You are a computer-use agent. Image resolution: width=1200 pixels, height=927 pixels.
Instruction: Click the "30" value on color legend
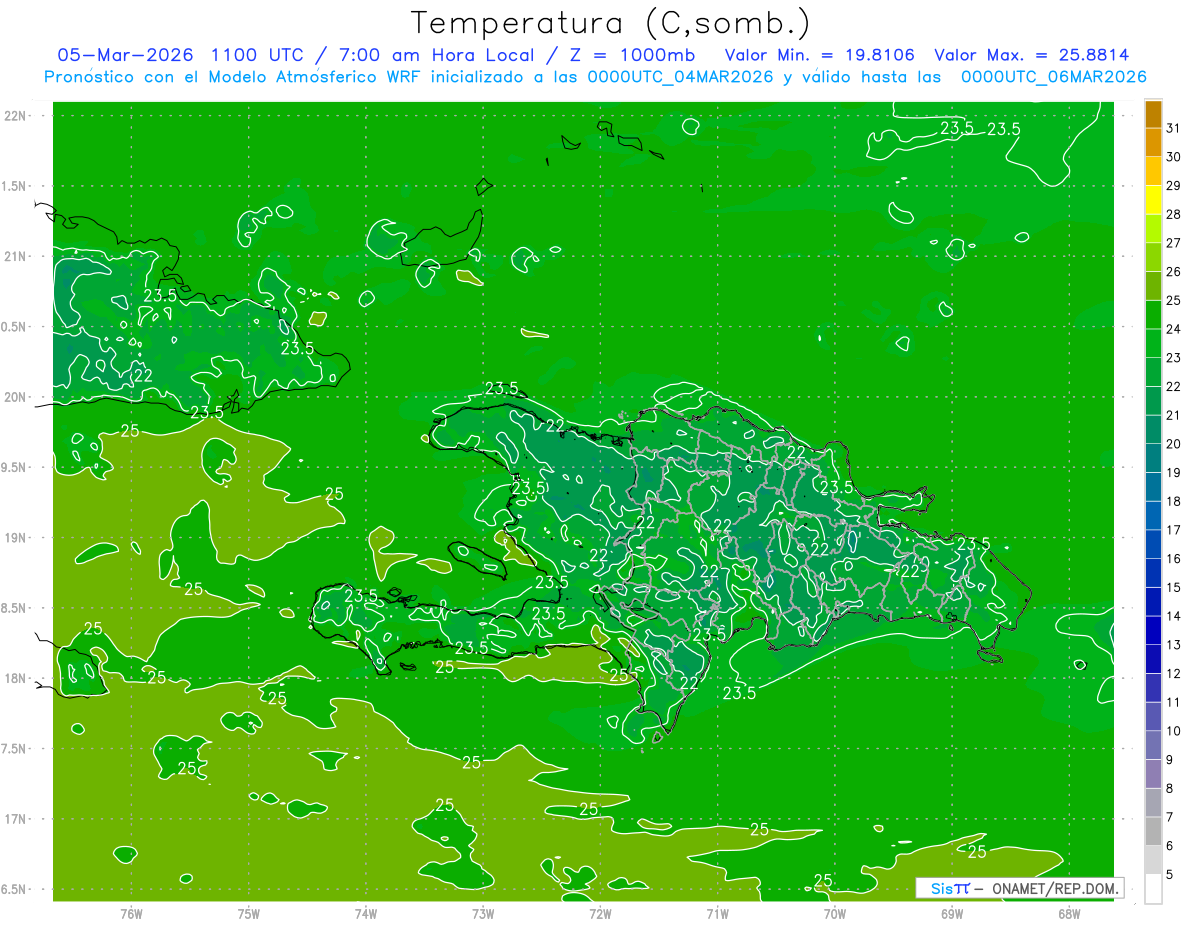(x=1173, y=157)
